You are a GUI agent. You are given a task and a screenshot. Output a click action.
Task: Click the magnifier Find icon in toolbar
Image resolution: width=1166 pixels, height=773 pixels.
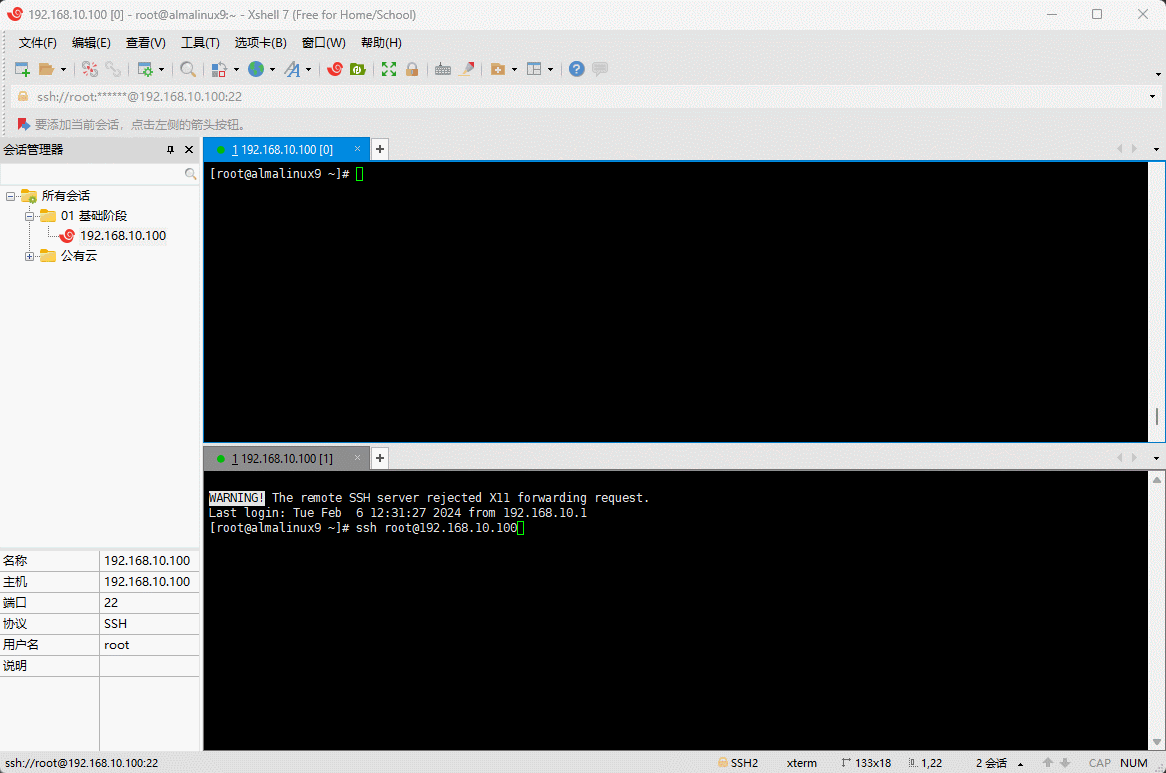tap(187, 69)
